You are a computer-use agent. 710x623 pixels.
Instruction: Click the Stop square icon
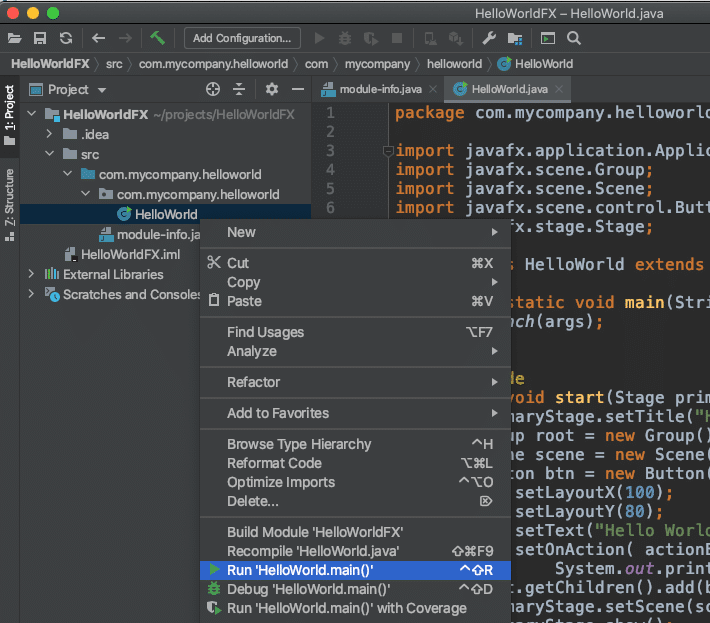[x=397, y=38]
